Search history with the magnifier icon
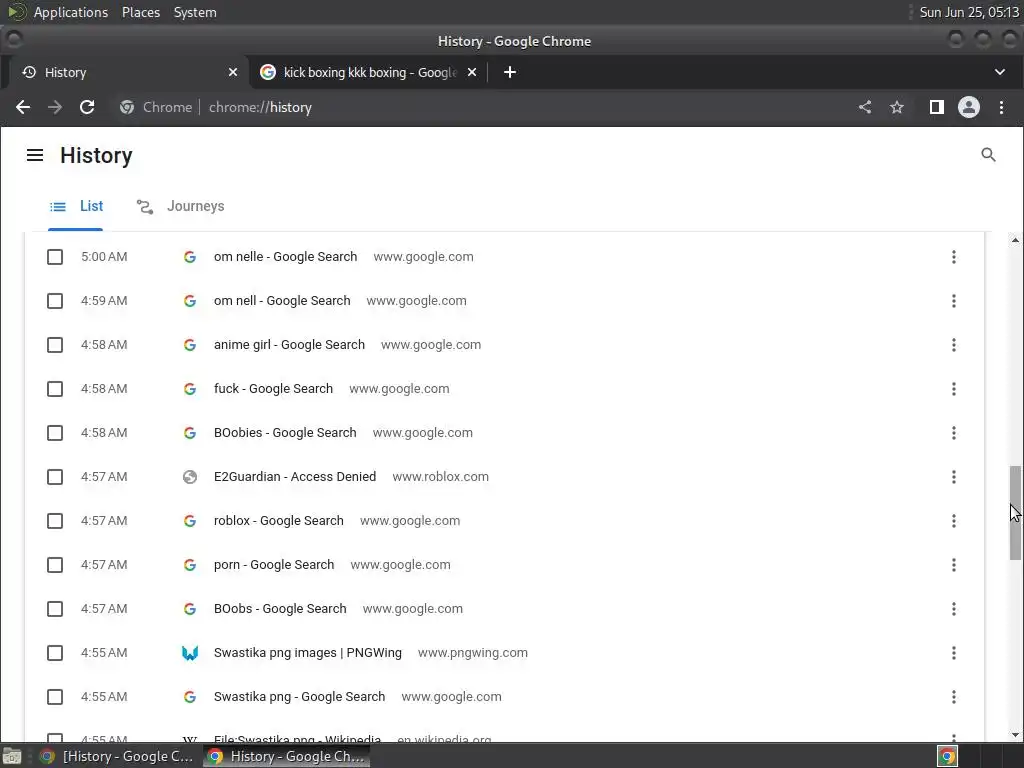This screenshot has width=1024, height=768. tap(988, 155)
